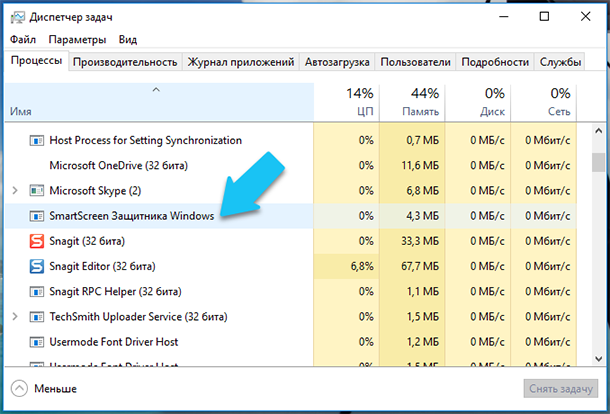Switch to the Службы tab

560,62
